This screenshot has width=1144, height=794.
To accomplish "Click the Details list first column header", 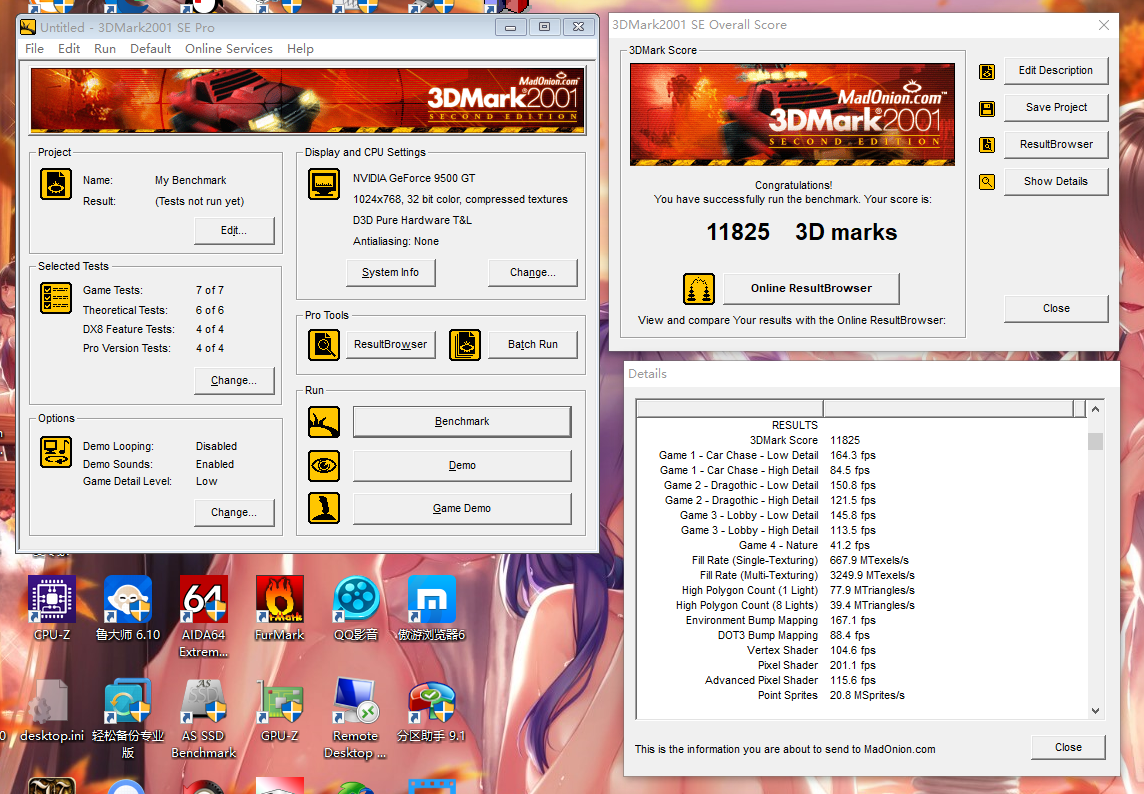I will tap(730, 408).
